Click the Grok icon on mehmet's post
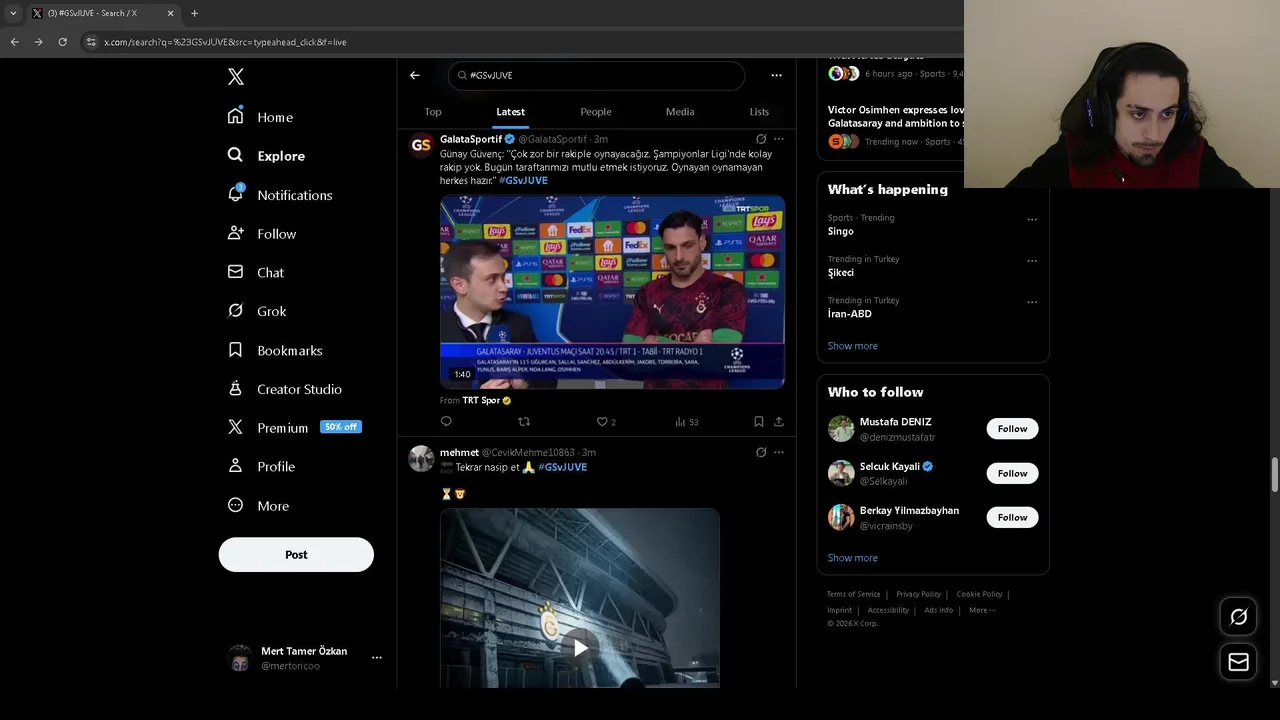Image resolution: width=1280 pixels, height=720 pixels. coord(761,452)
